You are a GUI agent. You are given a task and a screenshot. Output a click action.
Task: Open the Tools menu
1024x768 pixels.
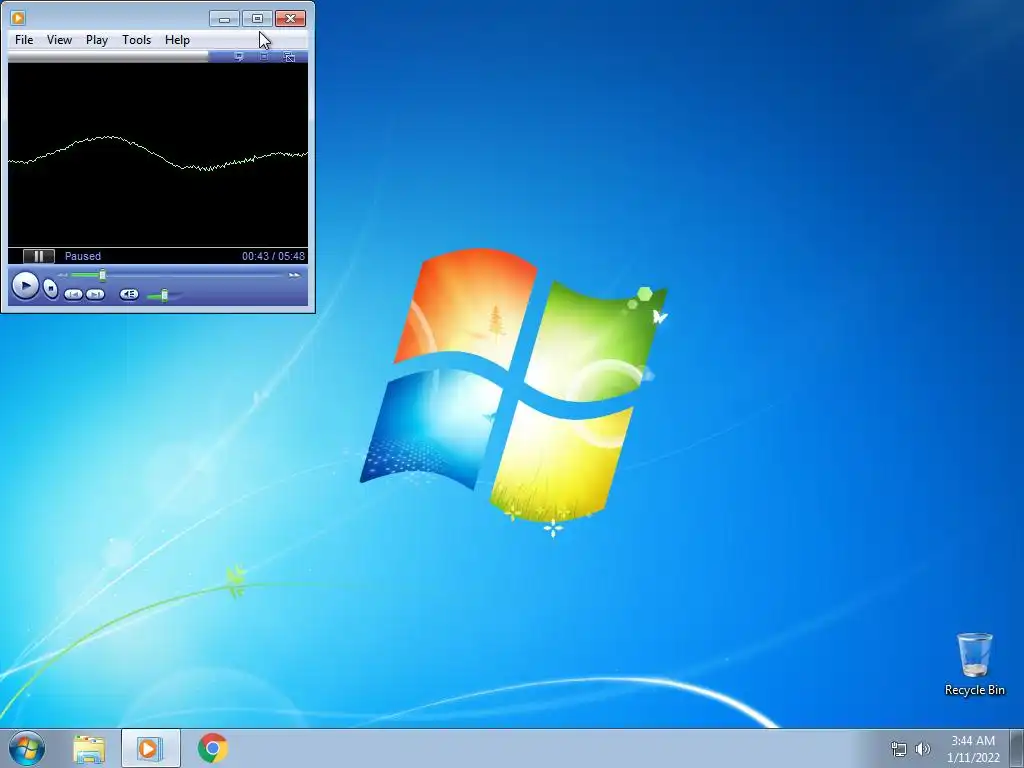[x=136, y=40]
